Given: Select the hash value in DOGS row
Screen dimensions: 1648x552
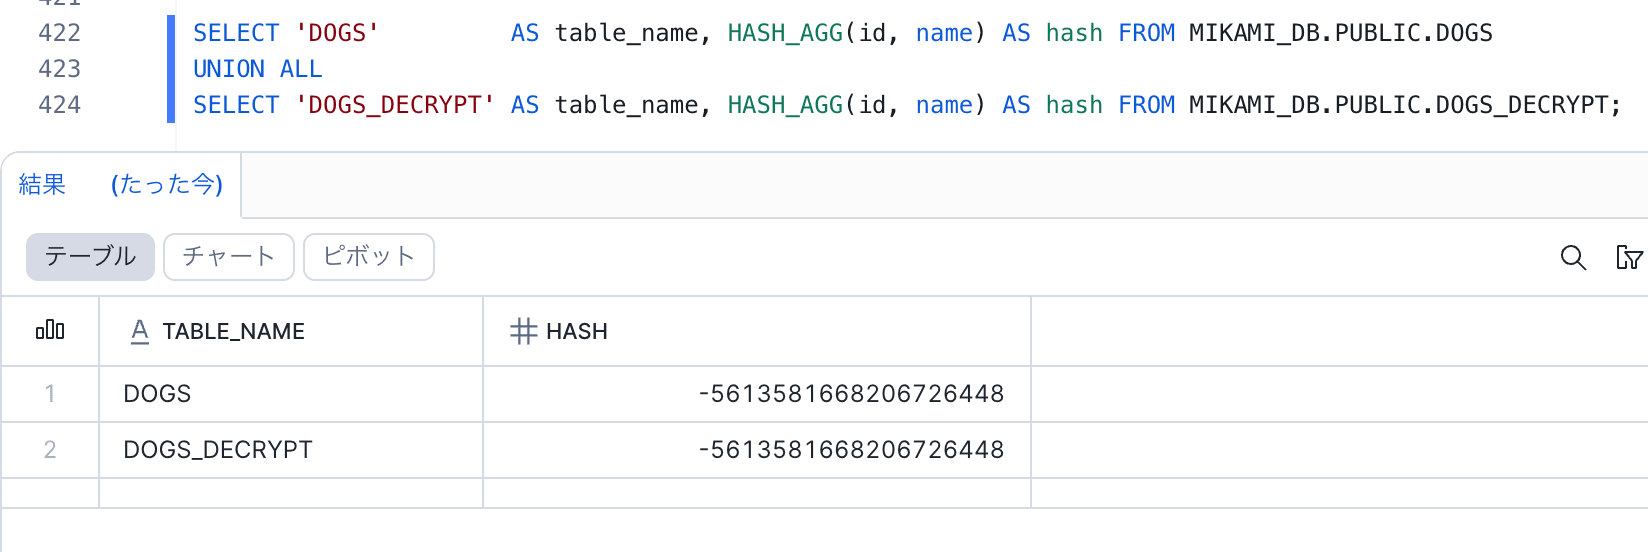Looking at the screenshot, I should (x=757, y=394).
